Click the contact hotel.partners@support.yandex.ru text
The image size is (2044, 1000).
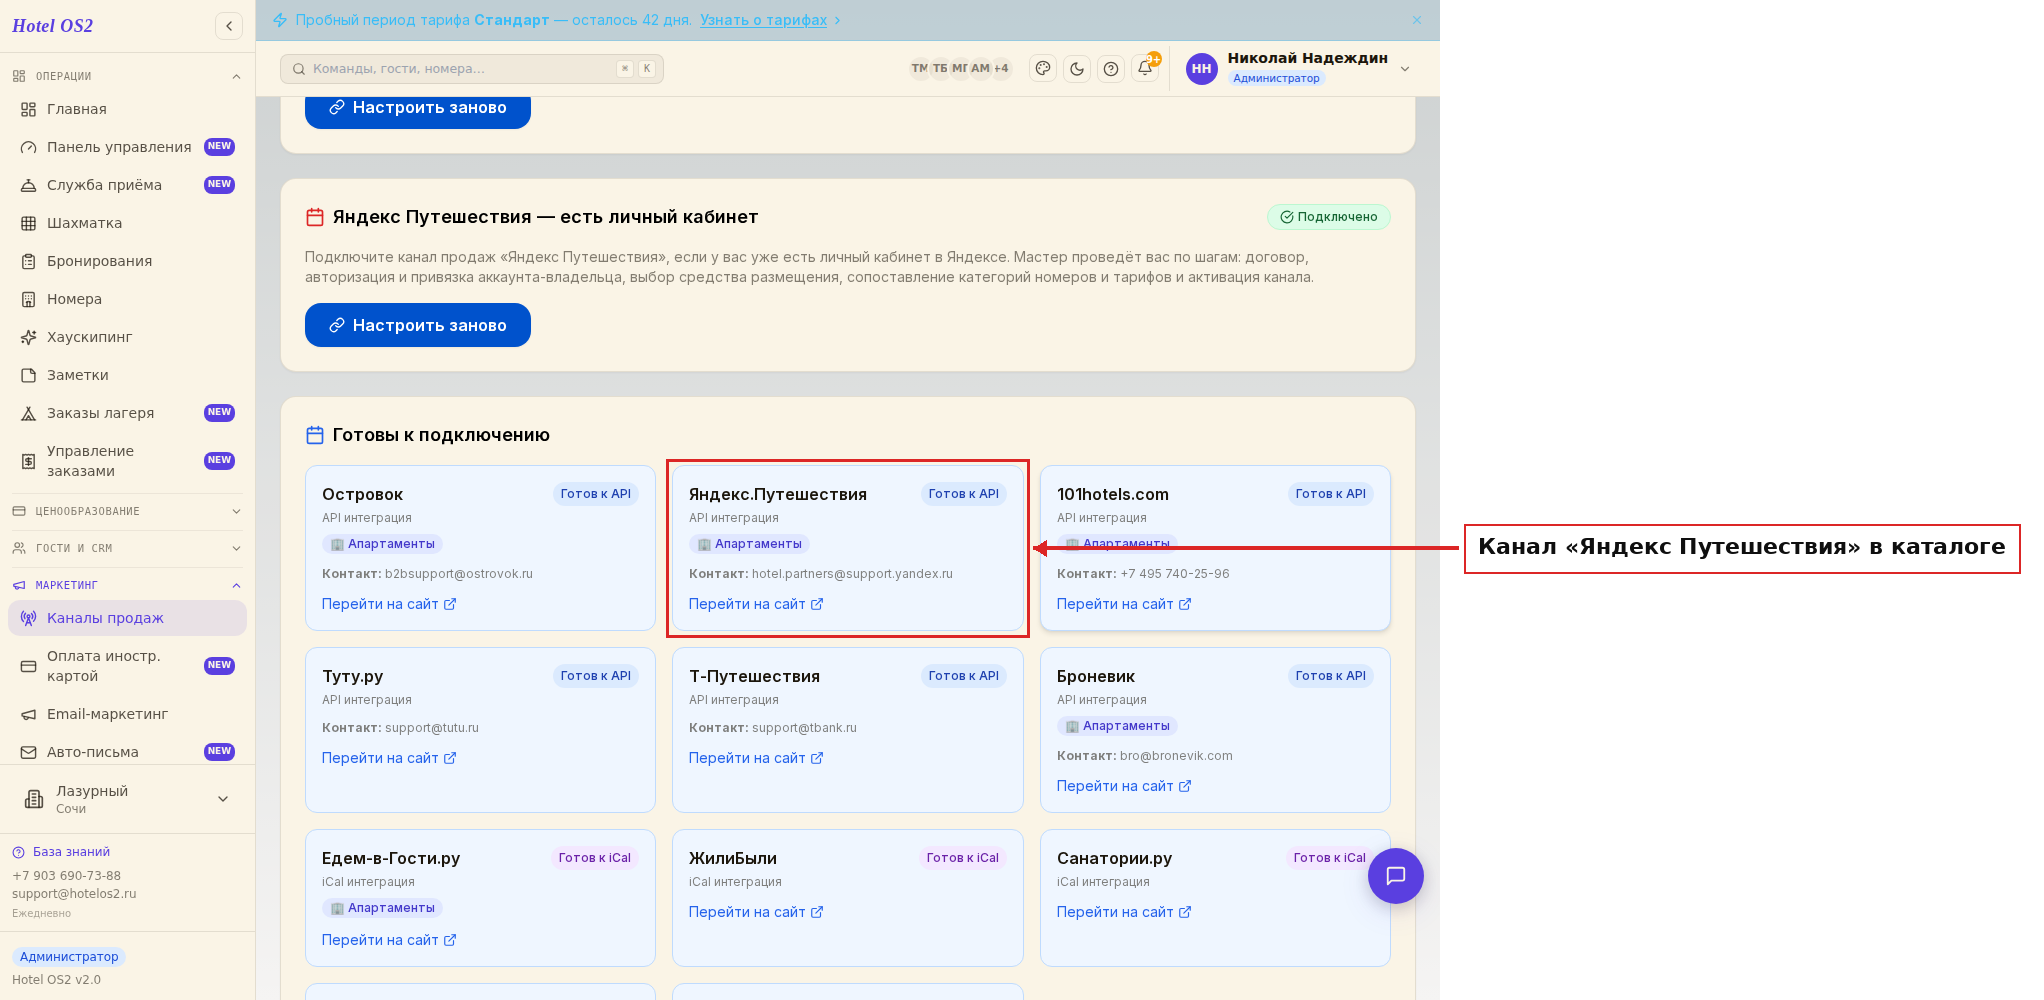tap(852, 574)
